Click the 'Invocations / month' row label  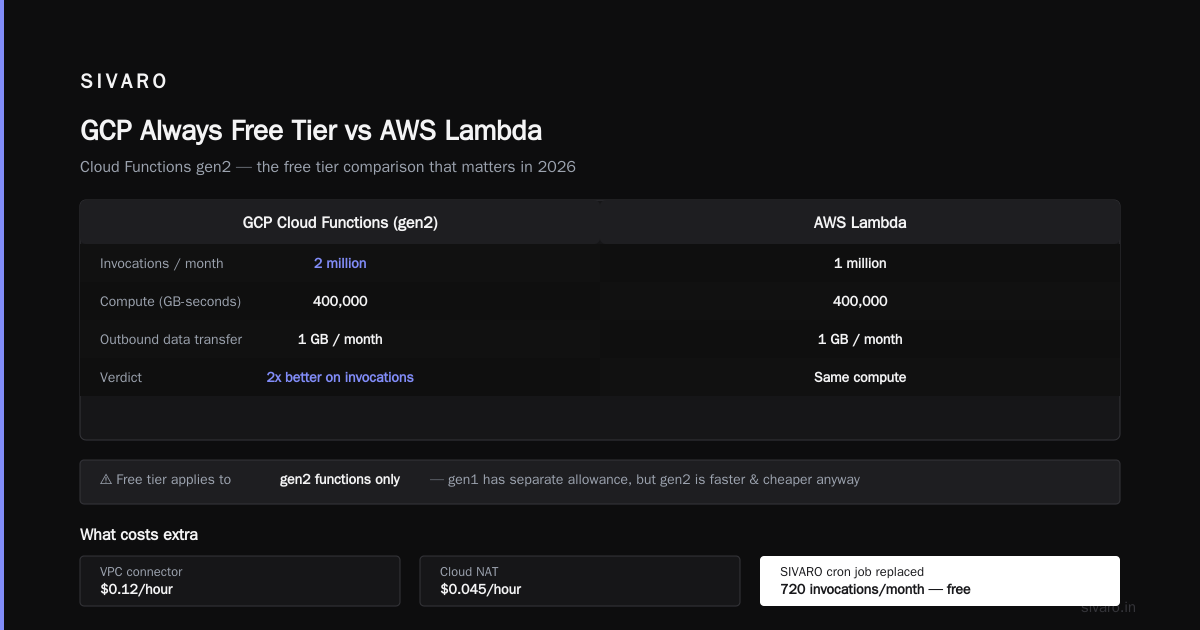(x=162, y=263)
